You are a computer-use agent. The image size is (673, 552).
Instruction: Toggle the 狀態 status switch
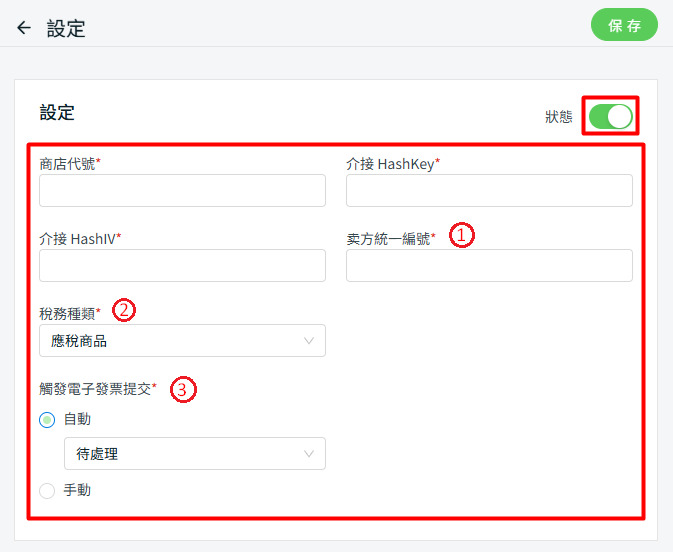610,116
